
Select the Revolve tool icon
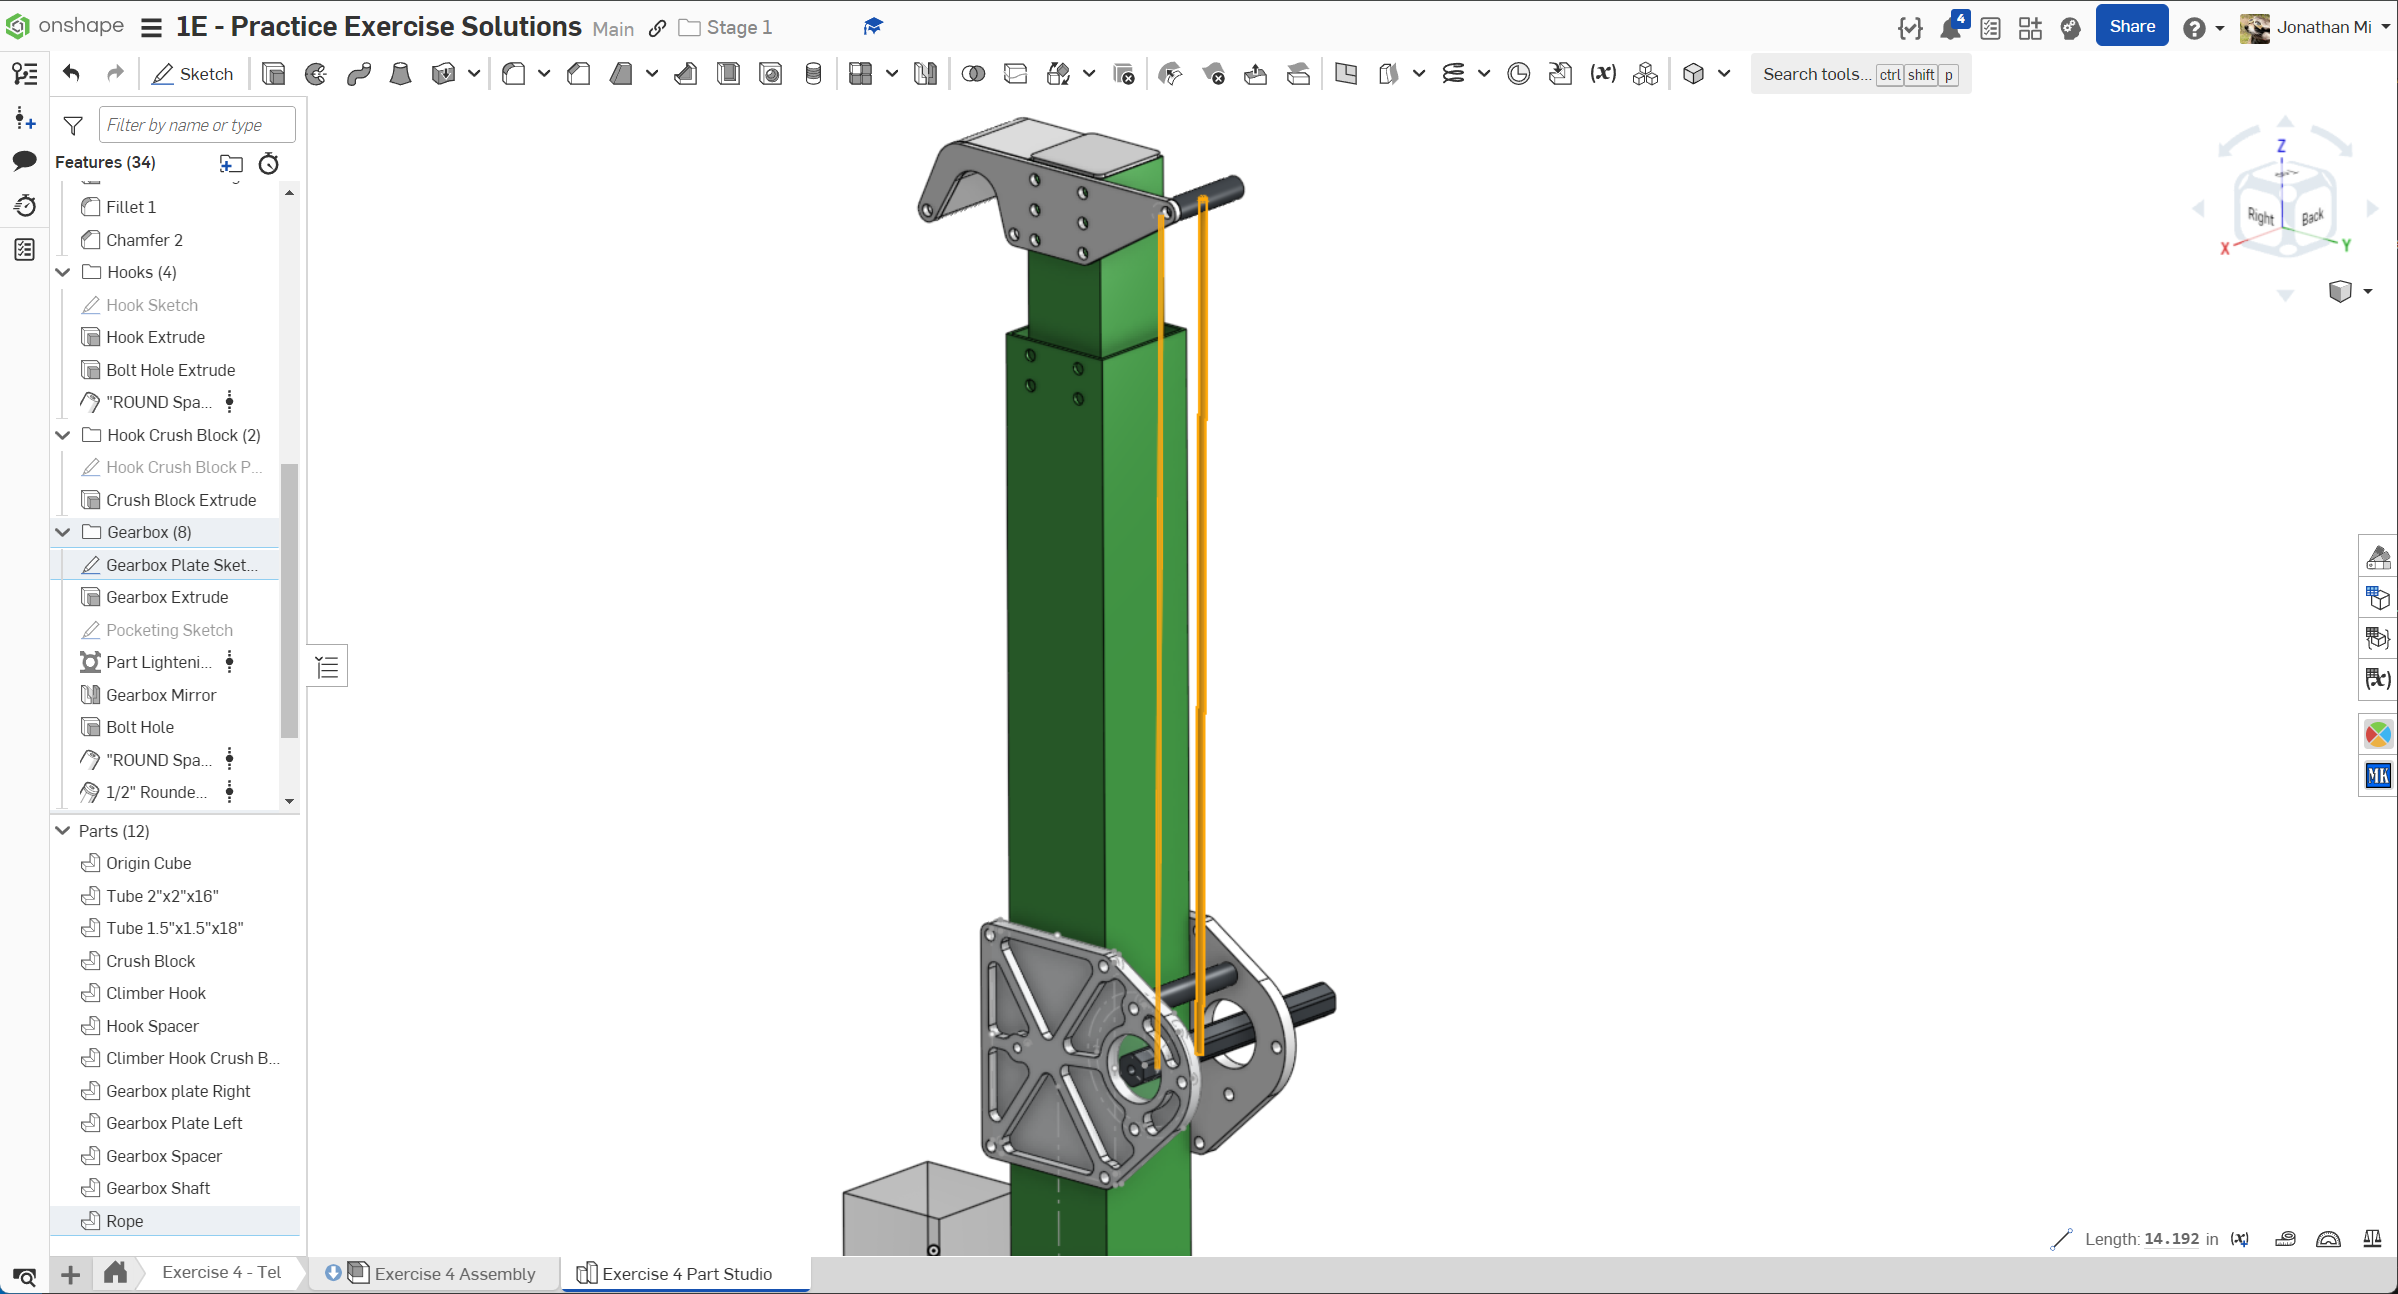tap(316, 74)
